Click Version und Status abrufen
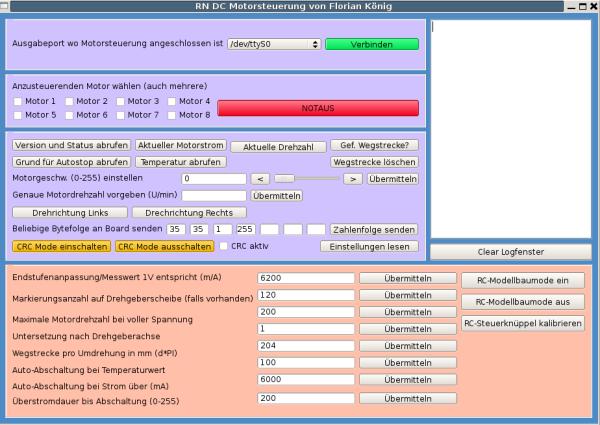The image size is (600, 425). (71, 145)
